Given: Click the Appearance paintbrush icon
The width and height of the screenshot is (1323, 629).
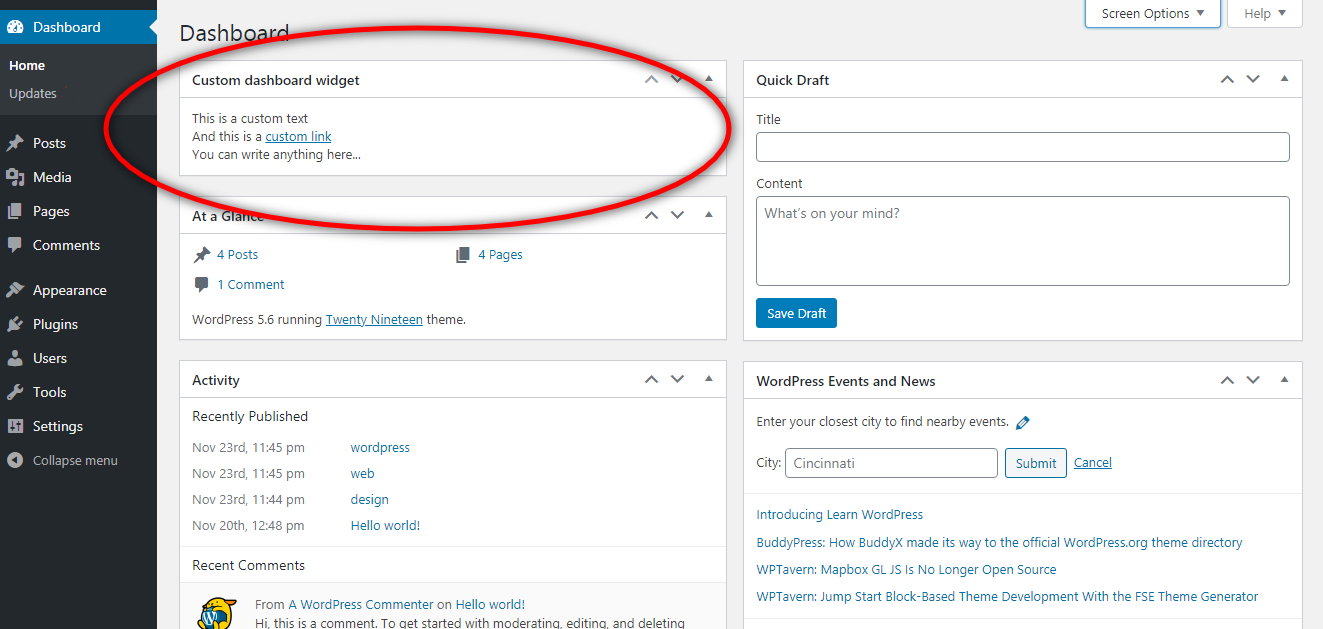Looking at the screenshot, I should (15, 290).
